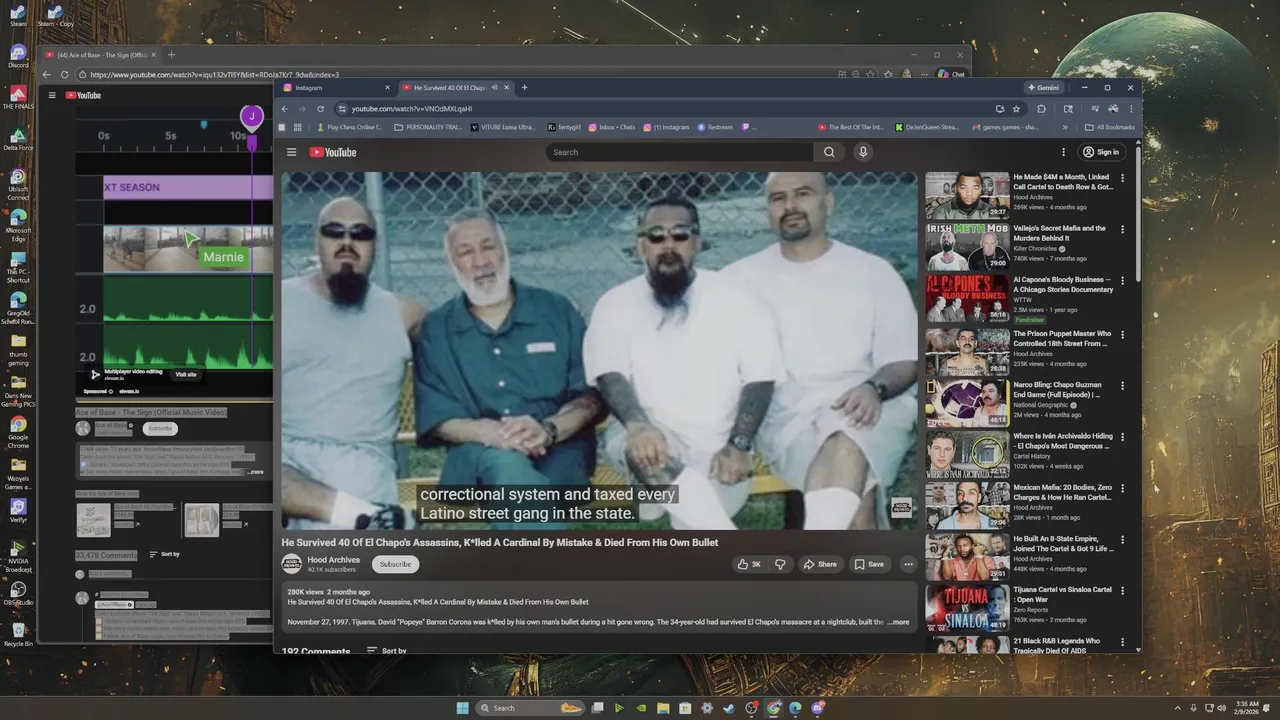Open File Explorer from the taskbar
Image resolution: width=1280 pixels, height=720 pixels.
[x=663, y=708]
